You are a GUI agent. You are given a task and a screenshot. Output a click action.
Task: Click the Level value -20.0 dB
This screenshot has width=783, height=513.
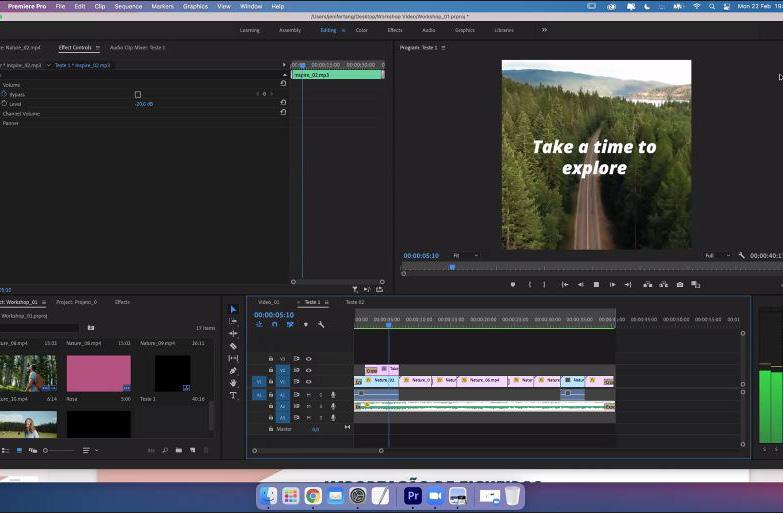pos(144,104)
